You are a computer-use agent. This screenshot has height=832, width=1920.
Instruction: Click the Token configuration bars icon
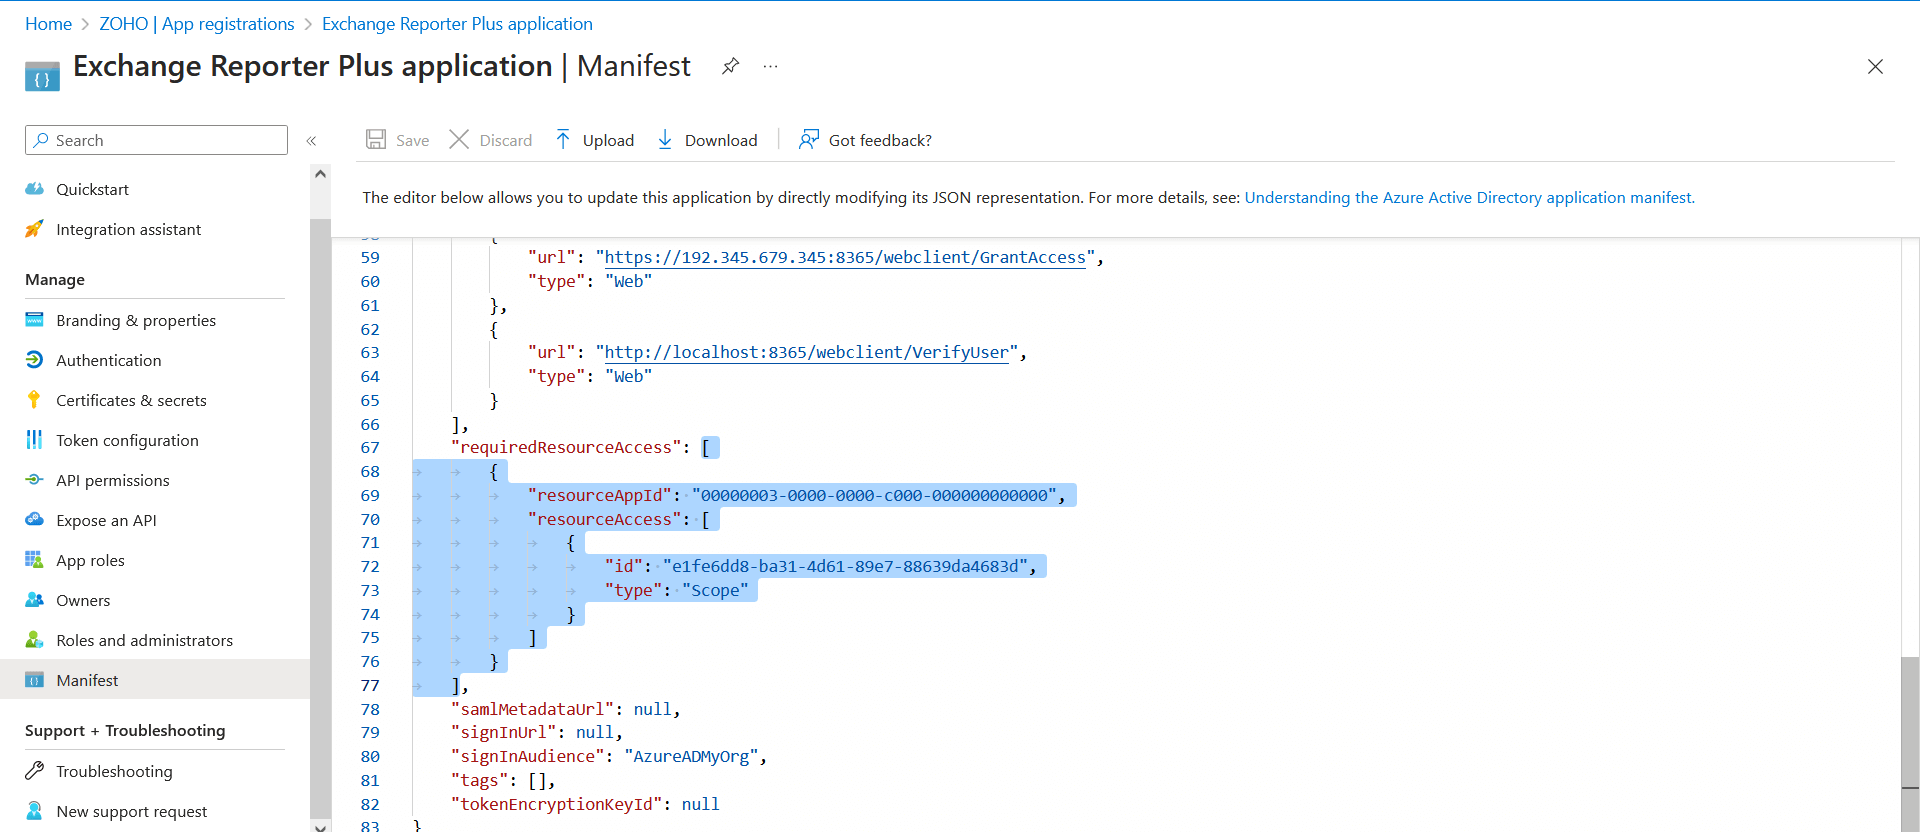tap(34, 440)
